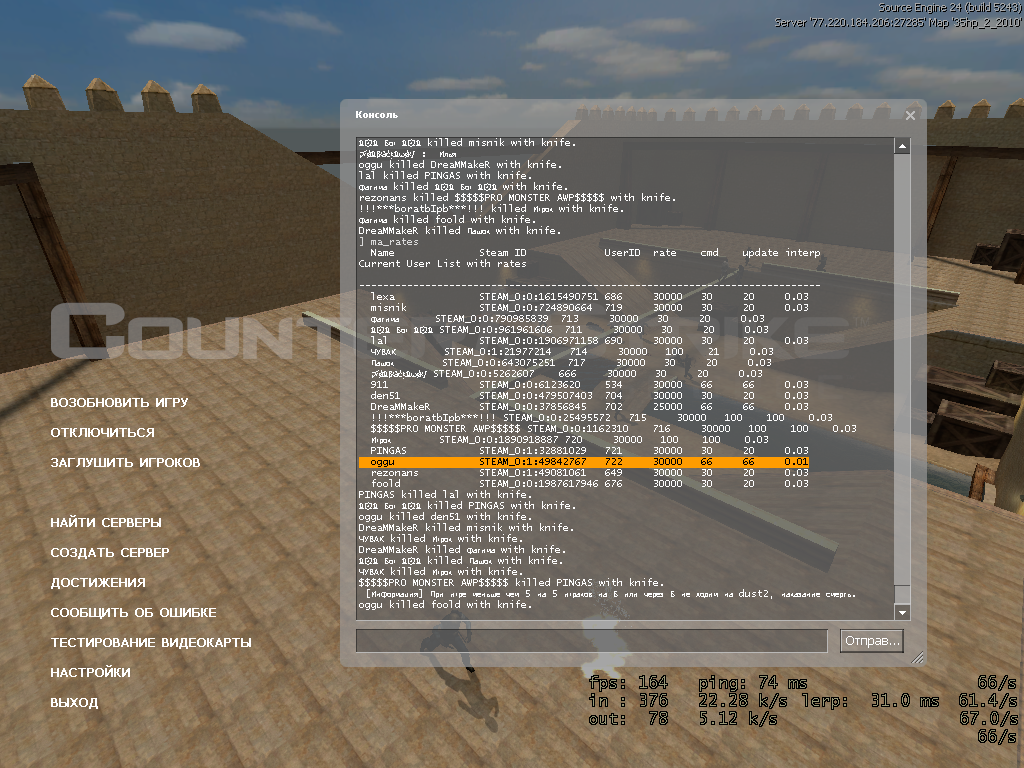Click the console scrollbar thumb
Viewport: 1024px width, 768px height.
[x=902, y=595]
